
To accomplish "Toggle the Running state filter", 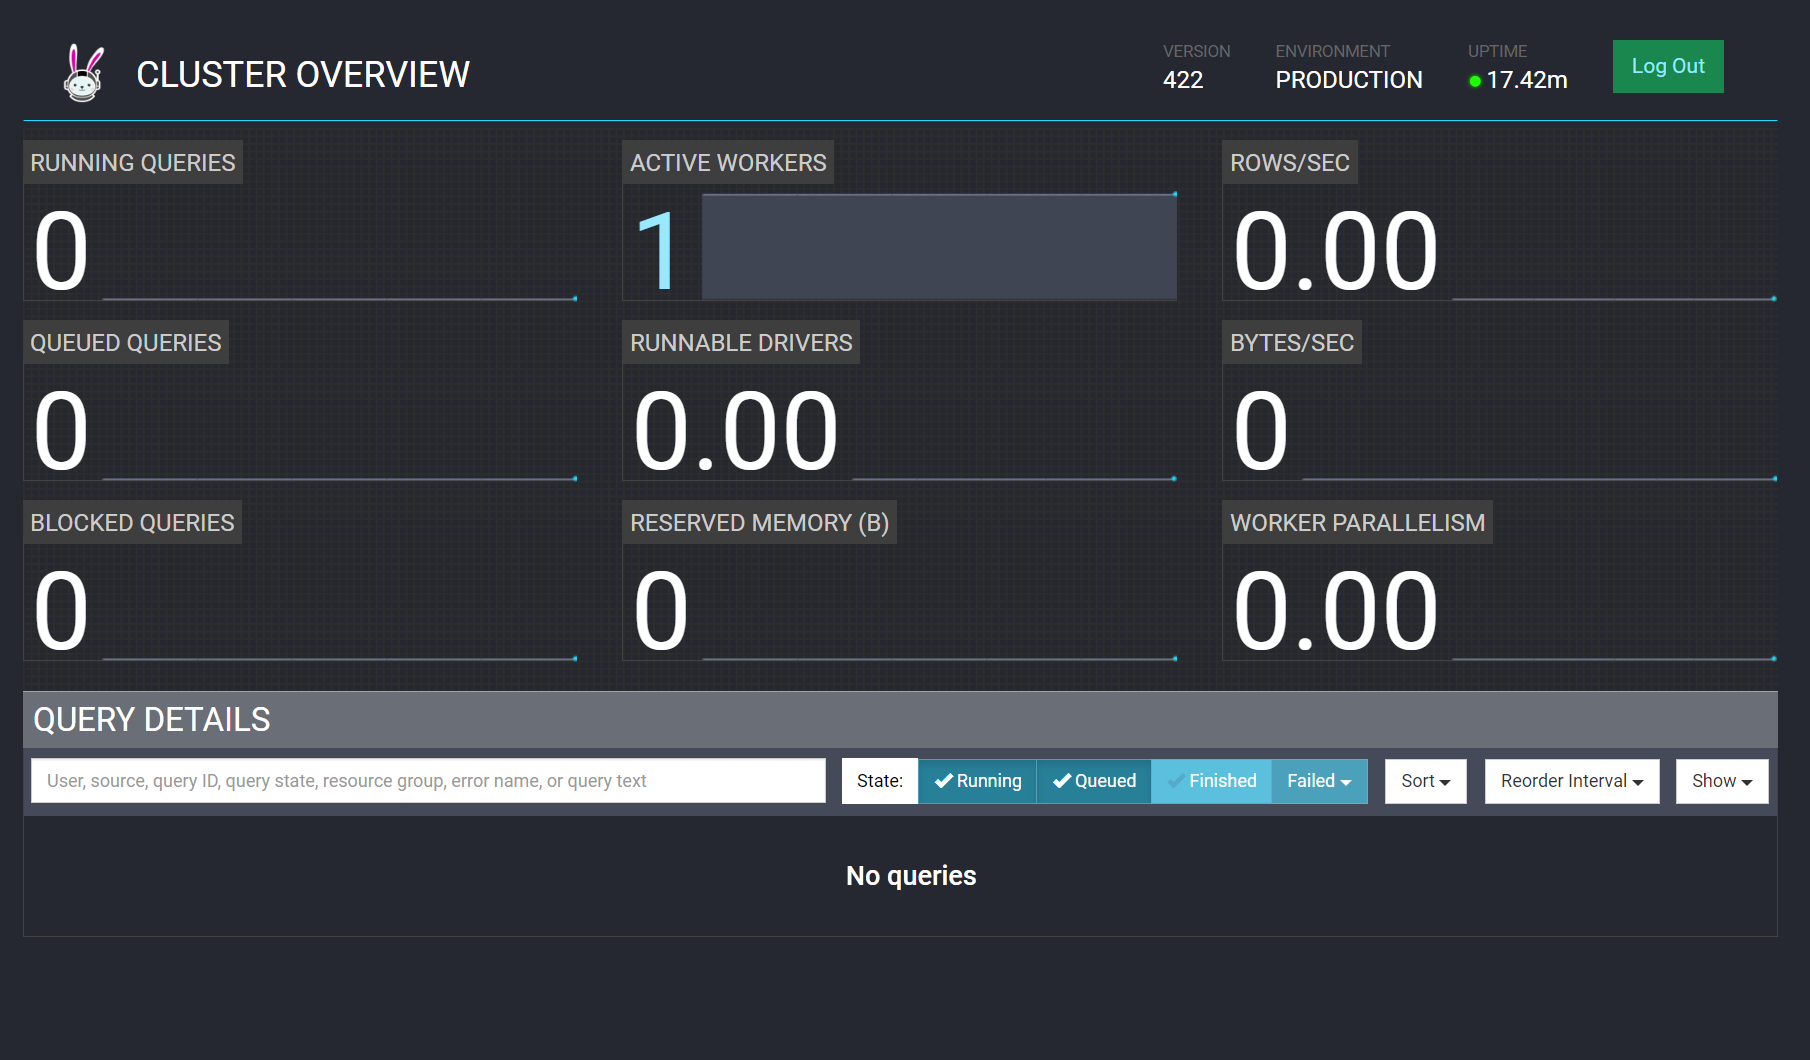I will coord(977,781).
